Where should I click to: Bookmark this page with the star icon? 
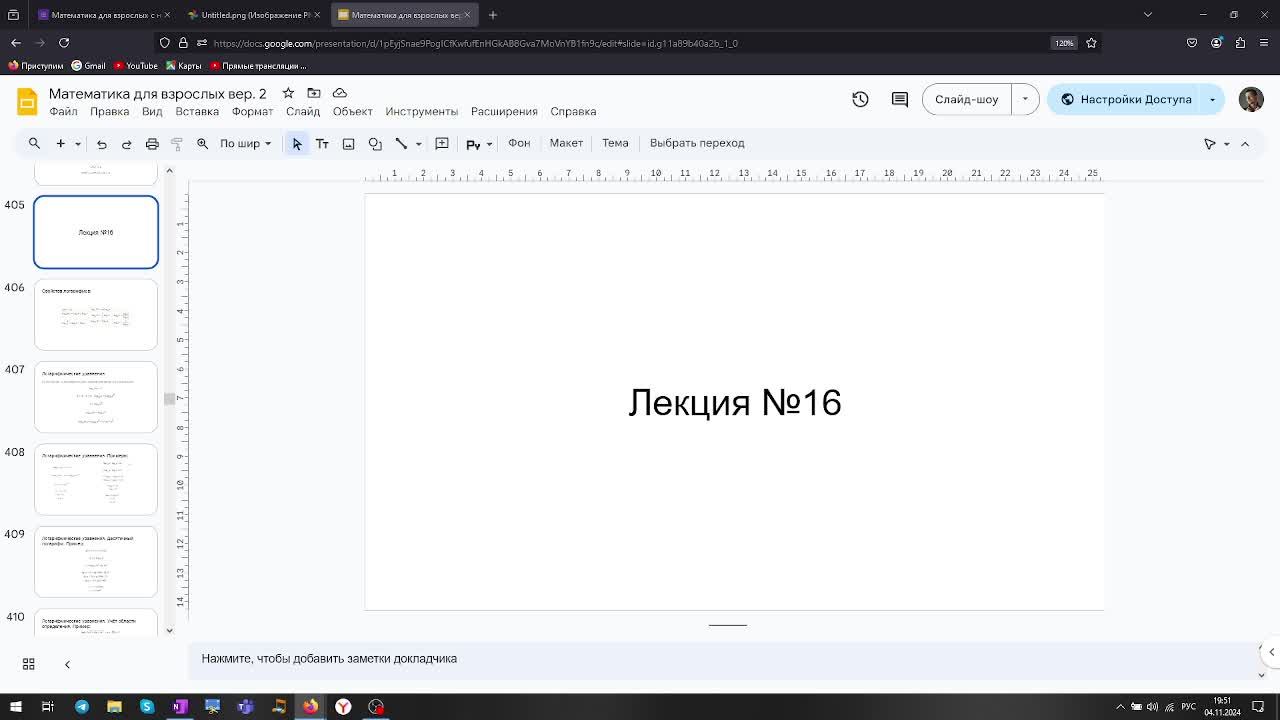tap(1091, 43)
